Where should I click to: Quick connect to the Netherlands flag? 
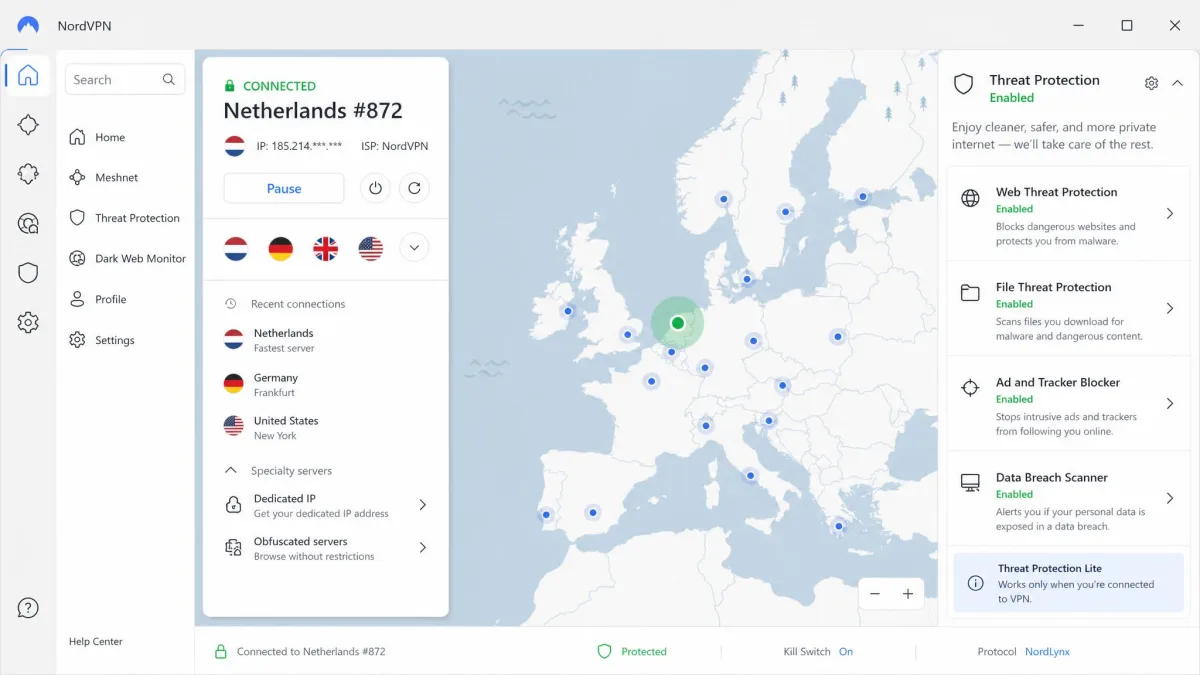point(236,248)
